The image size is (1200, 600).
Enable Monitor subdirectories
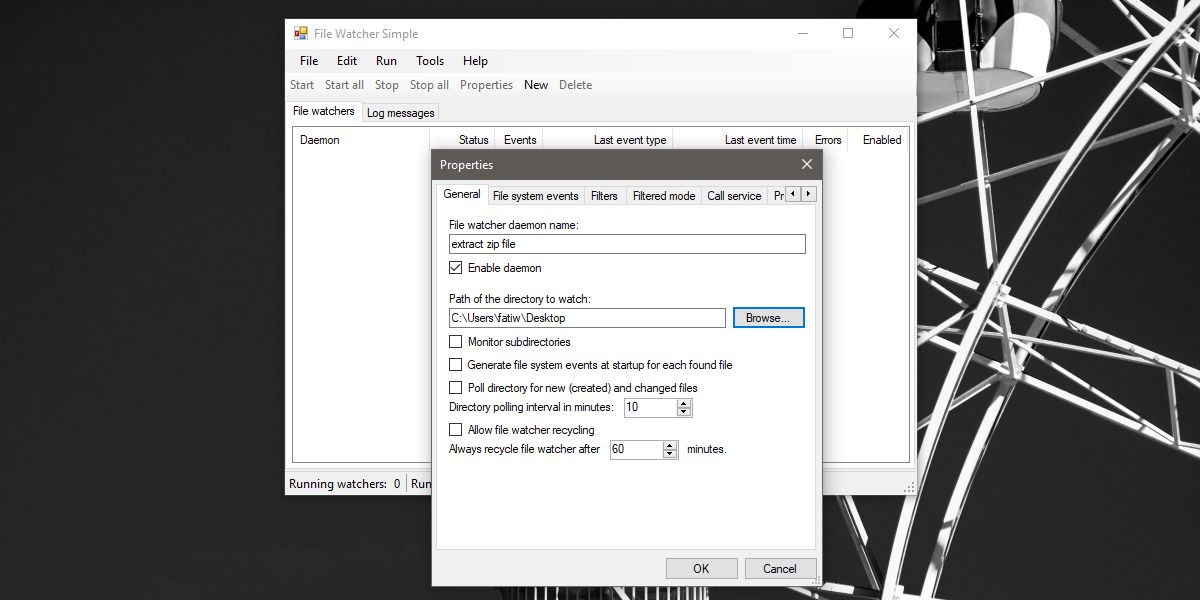point(456,341)
